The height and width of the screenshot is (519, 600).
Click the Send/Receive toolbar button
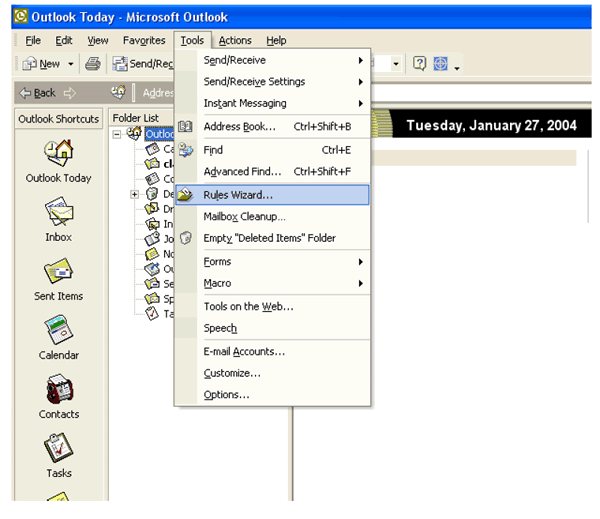143,64
